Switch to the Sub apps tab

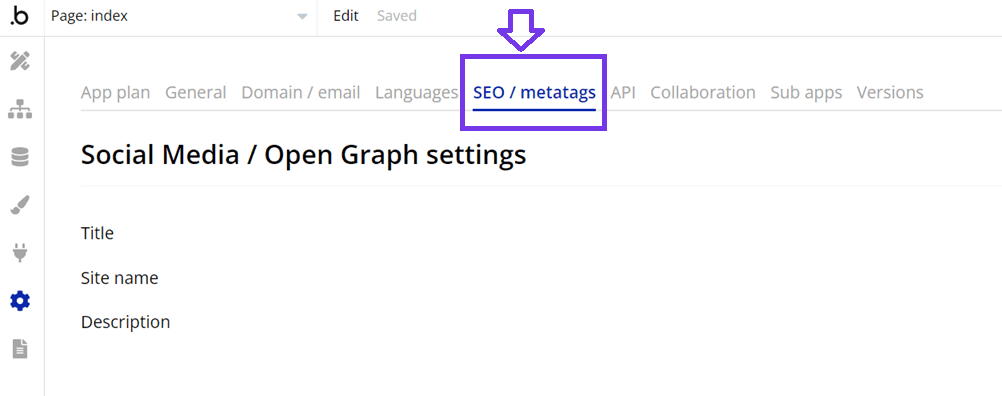806,93
